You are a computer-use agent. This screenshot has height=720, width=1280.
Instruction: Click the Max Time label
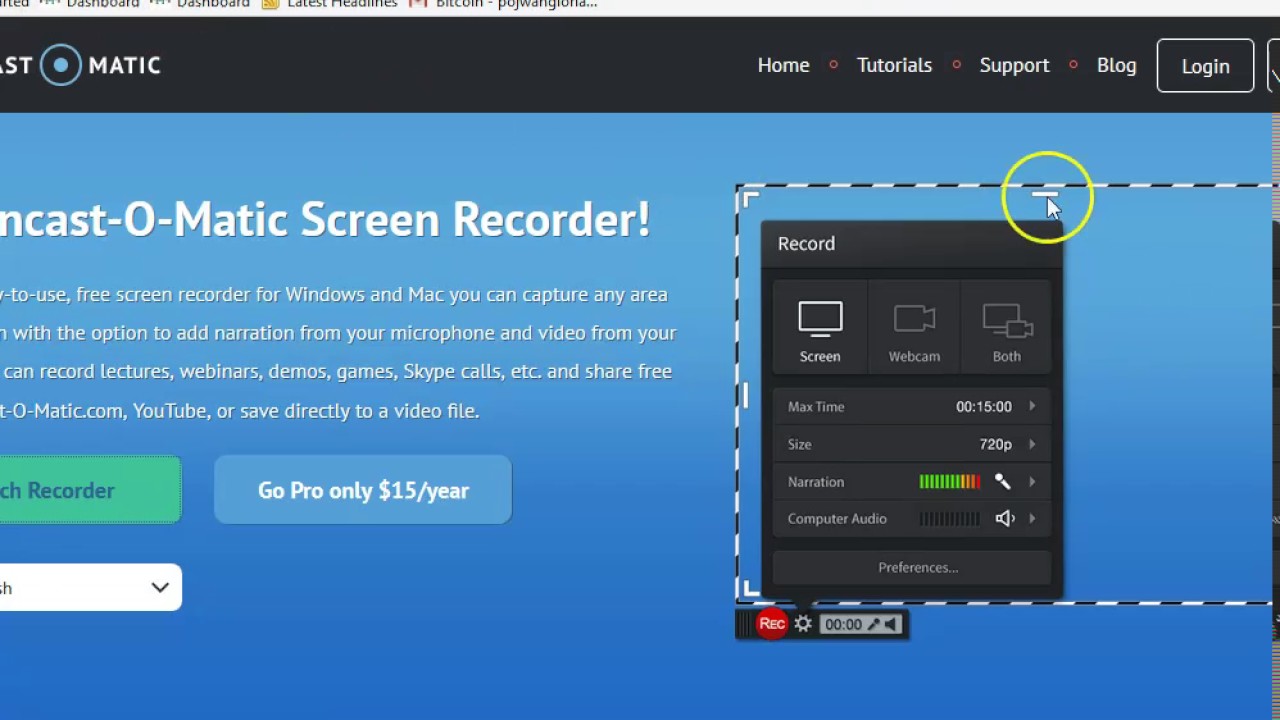pyautogui.click(x=816, y=406)
